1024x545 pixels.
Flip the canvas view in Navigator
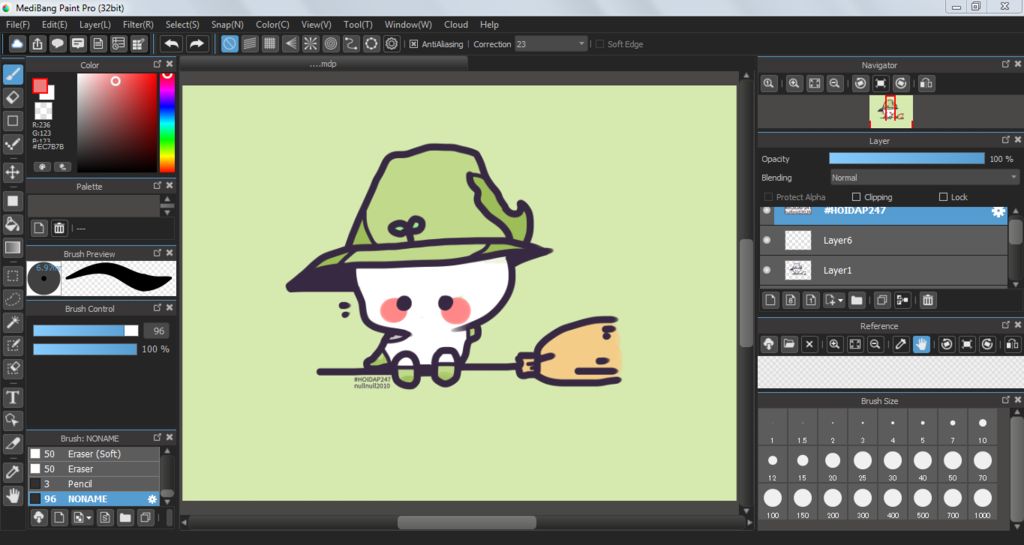pos(925,84)
